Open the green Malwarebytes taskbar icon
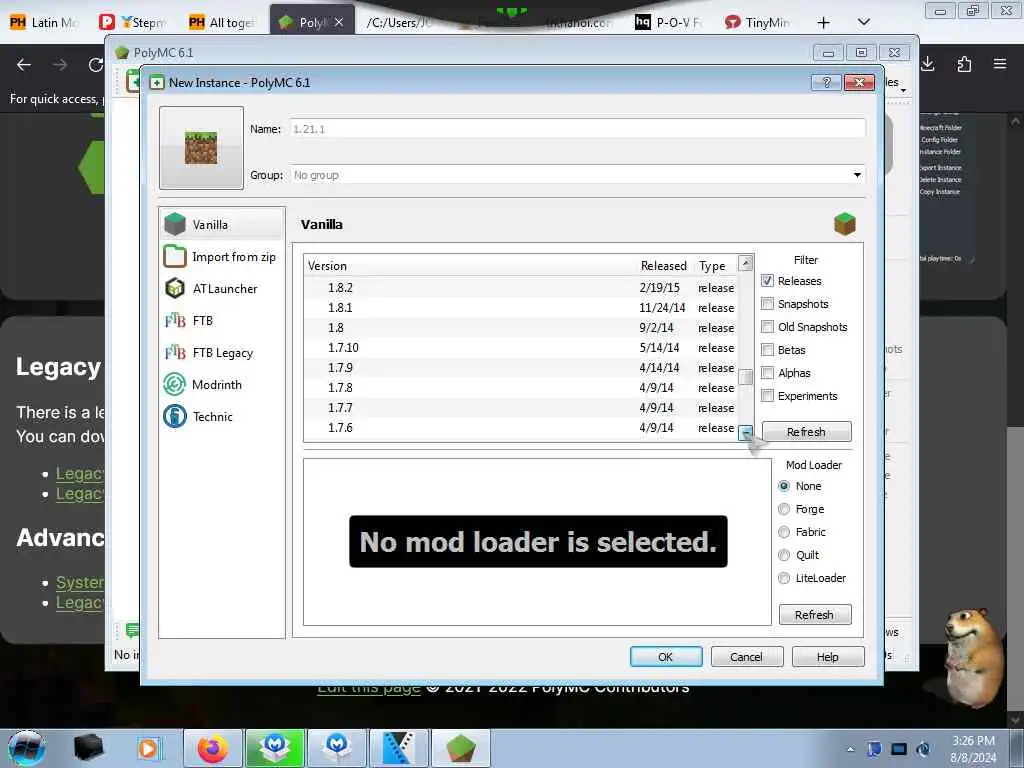1024x768 pixels. pyautogui.click(x=275, y=748)
